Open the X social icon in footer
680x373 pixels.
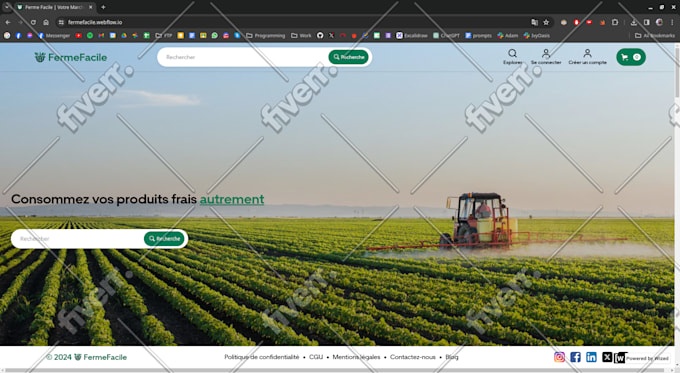pyautogui.click(x=607, y=357)
